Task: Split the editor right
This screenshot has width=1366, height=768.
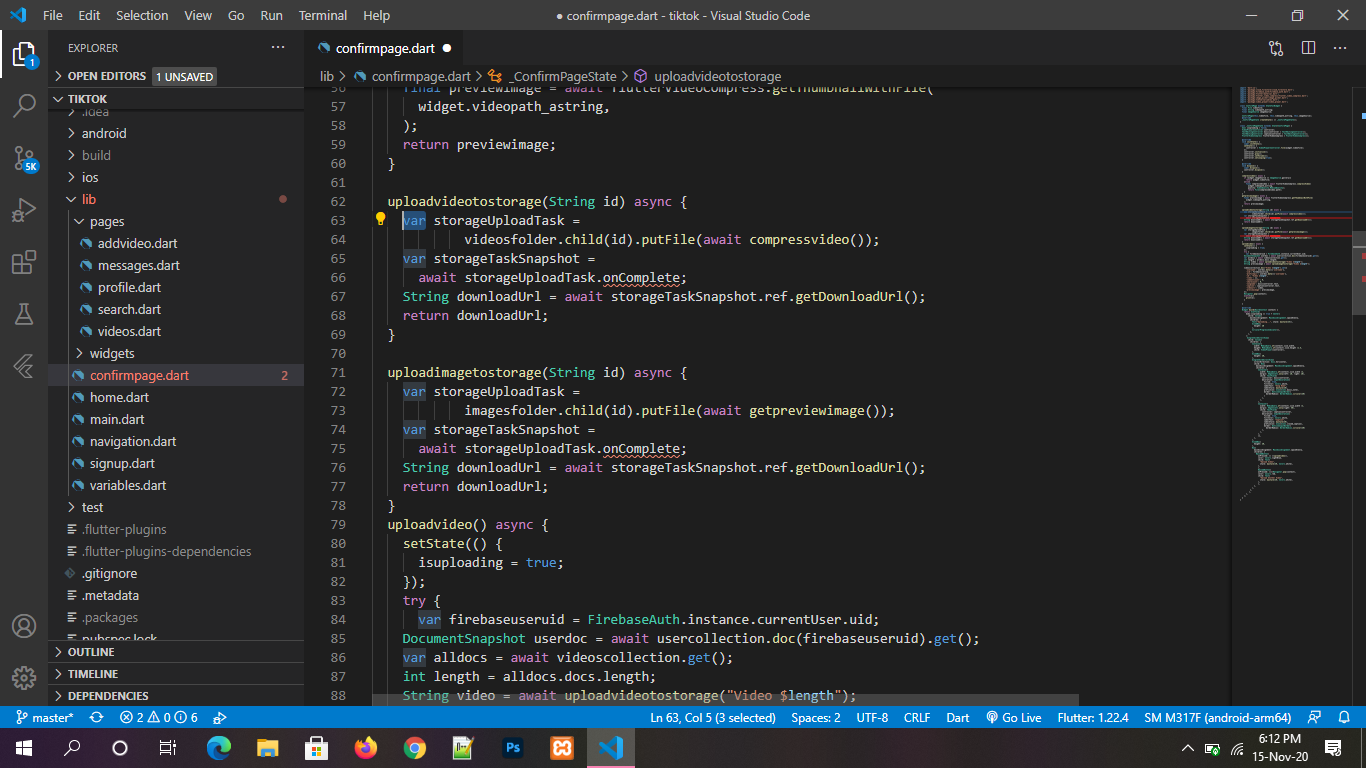Action: 1308,47
